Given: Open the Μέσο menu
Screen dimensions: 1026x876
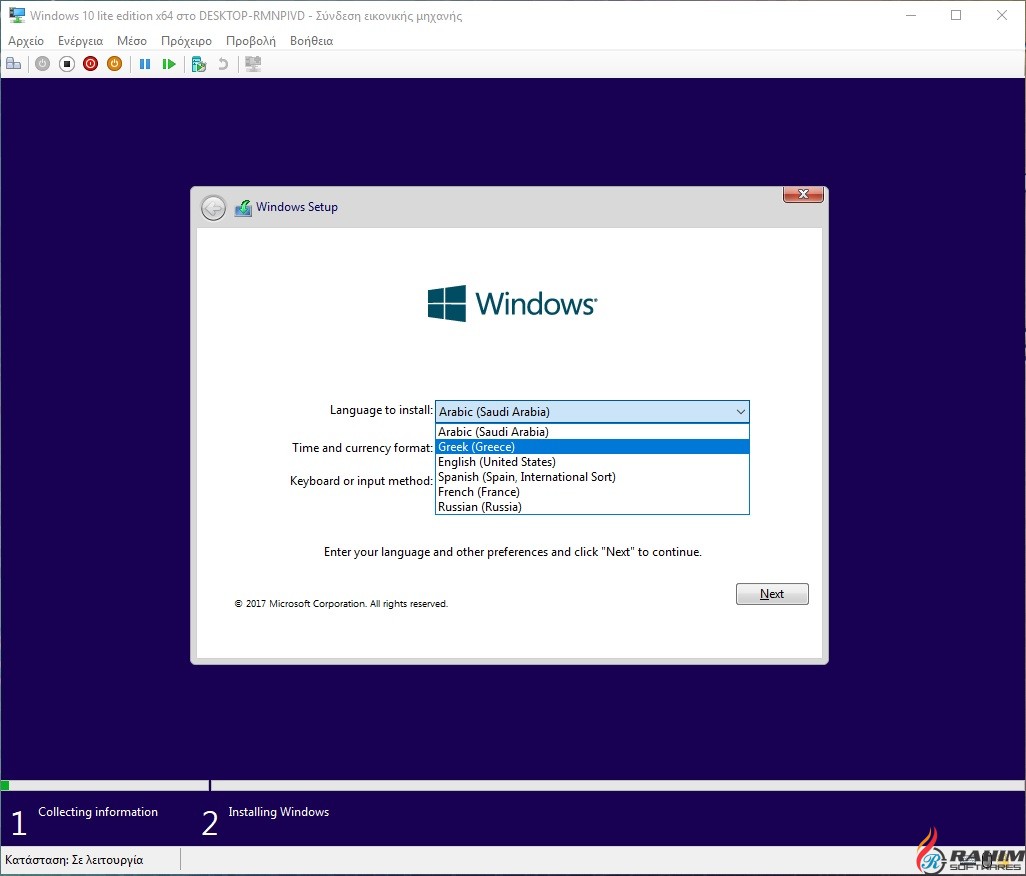Looking at the screenshot, I should [x=132, y=41].
